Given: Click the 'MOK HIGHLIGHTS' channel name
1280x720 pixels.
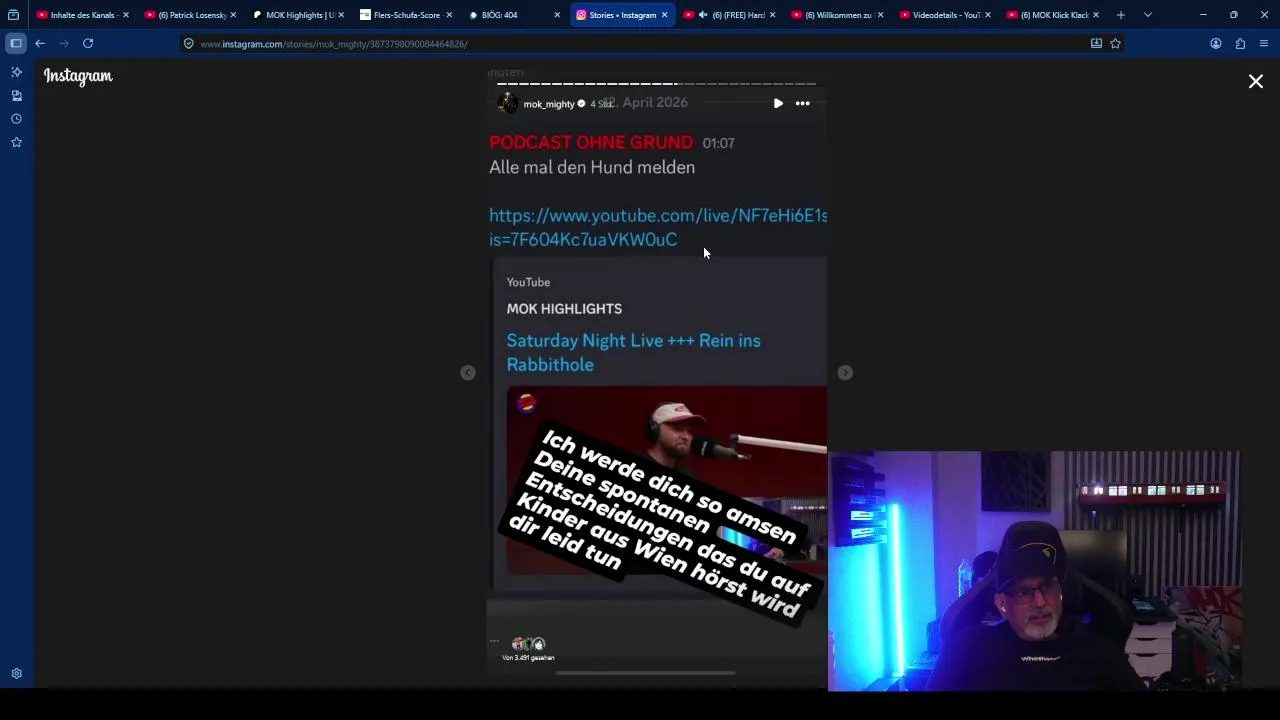Looking at the screenshot, I should 564,309.
